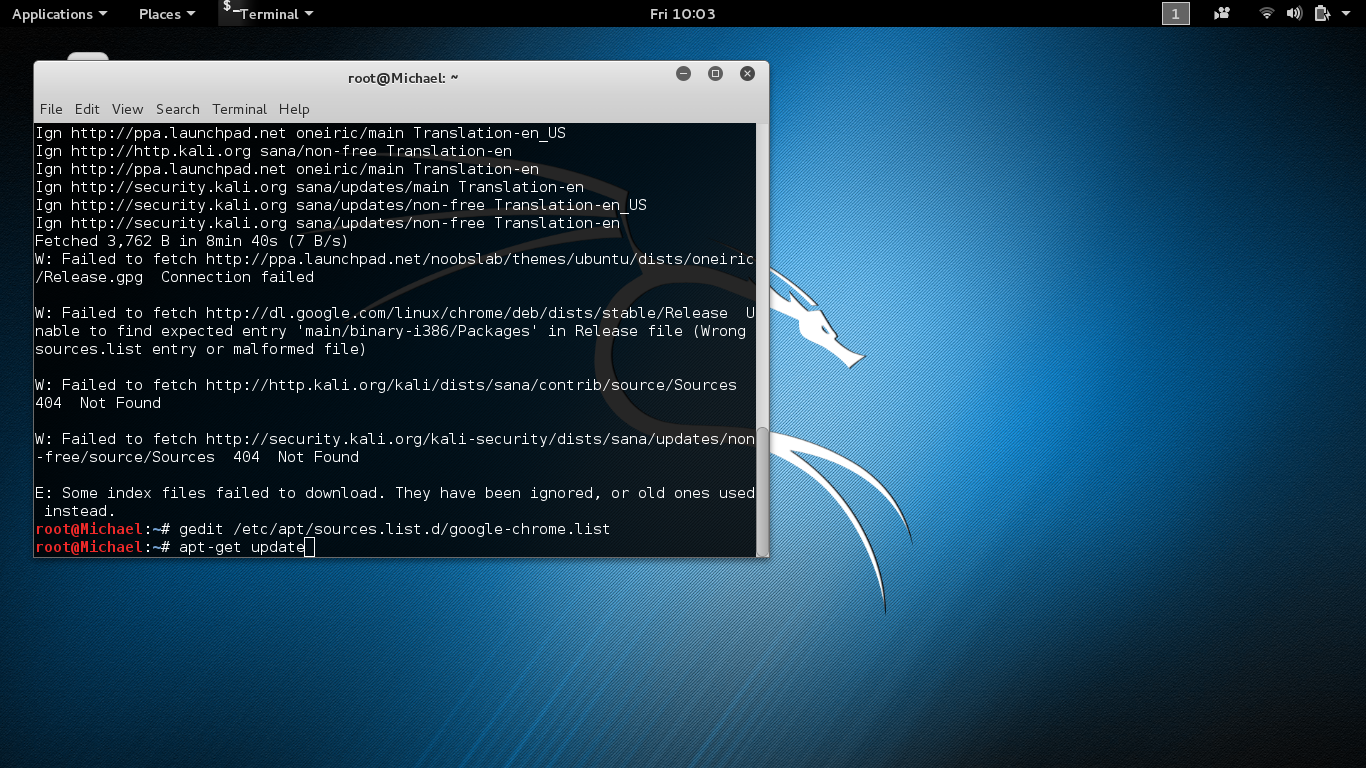Screen dimensions: 1366x768
Task: Open the View menu in the terminal
Action: pos(127,109)
